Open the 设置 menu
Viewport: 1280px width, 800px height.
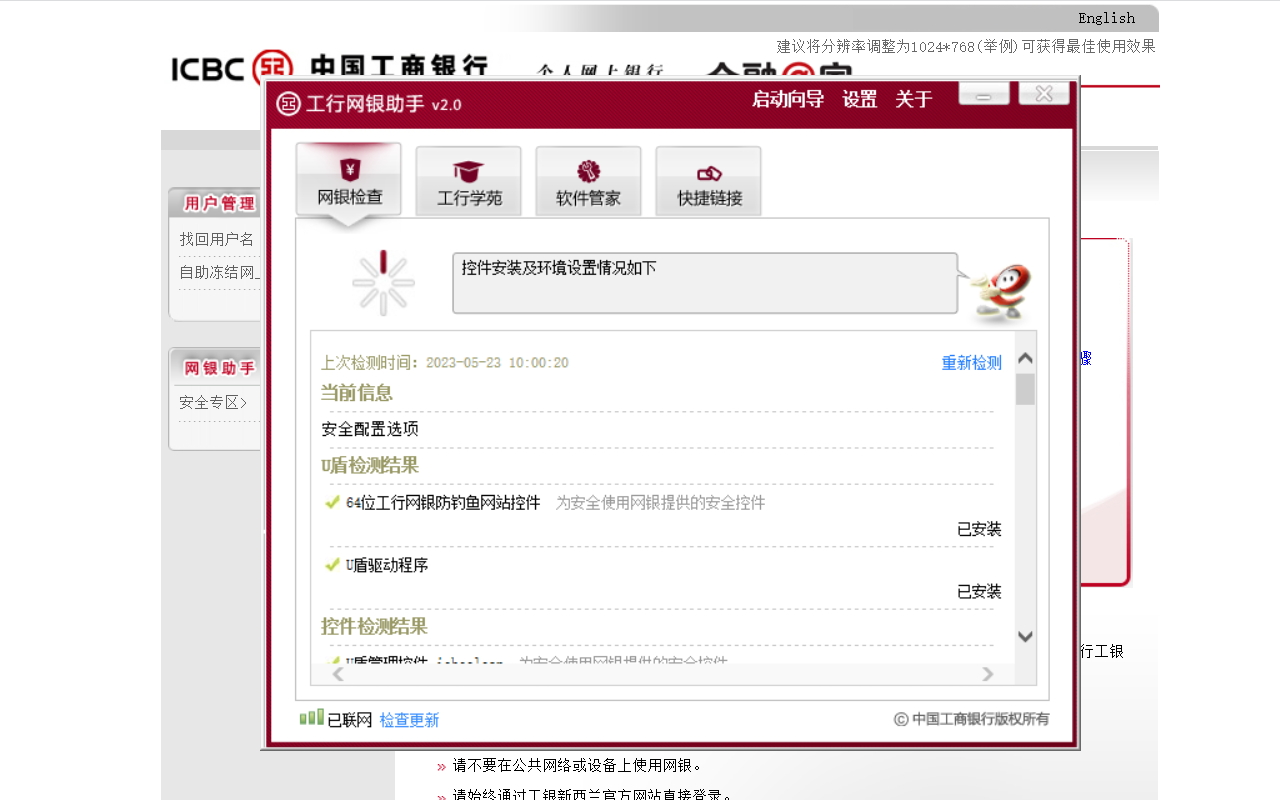coord(859,99)
